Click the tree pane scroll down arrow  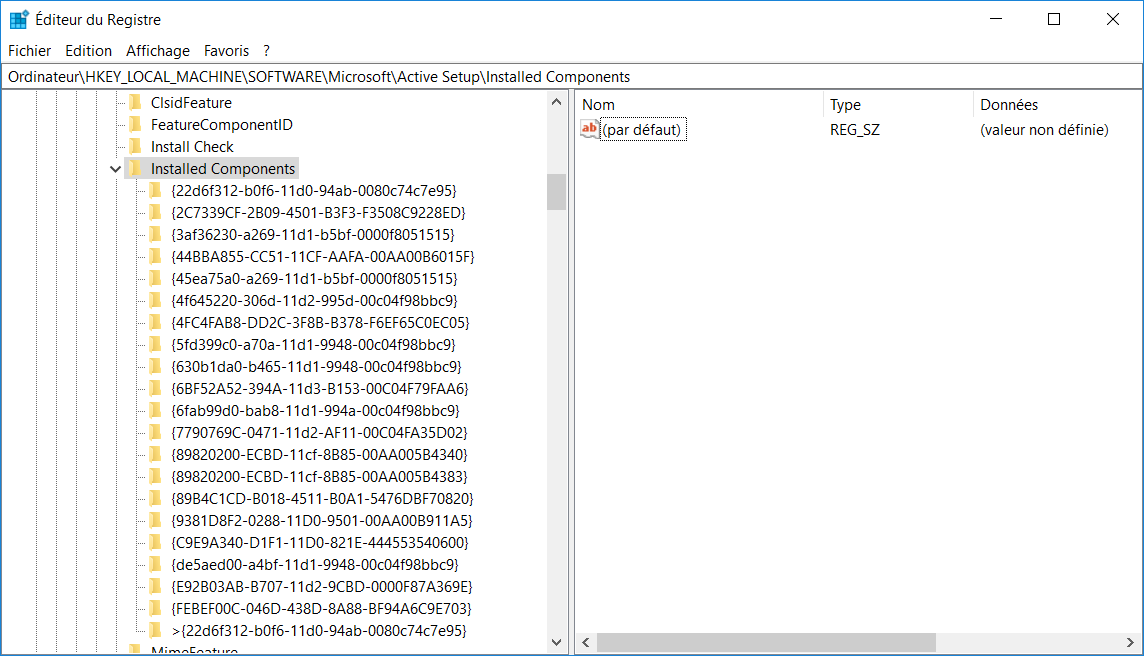557,642
